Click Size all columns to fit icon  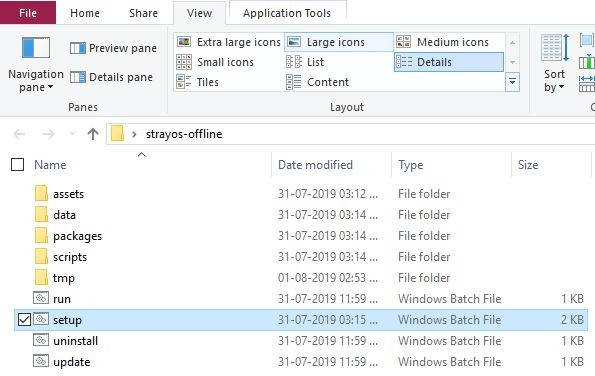tap(587, 84)
